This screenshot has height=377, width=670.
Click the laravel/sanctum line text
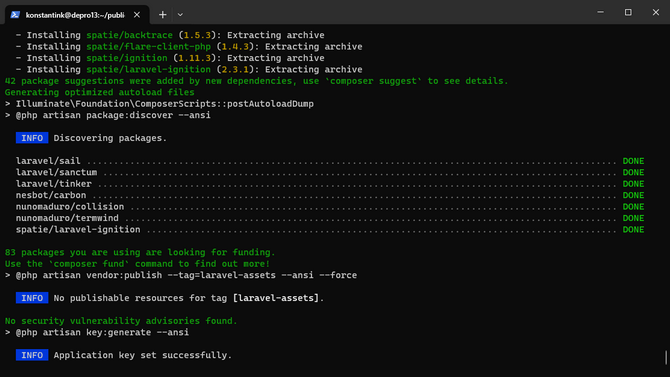pyautogui.click(x=56, y=173)
